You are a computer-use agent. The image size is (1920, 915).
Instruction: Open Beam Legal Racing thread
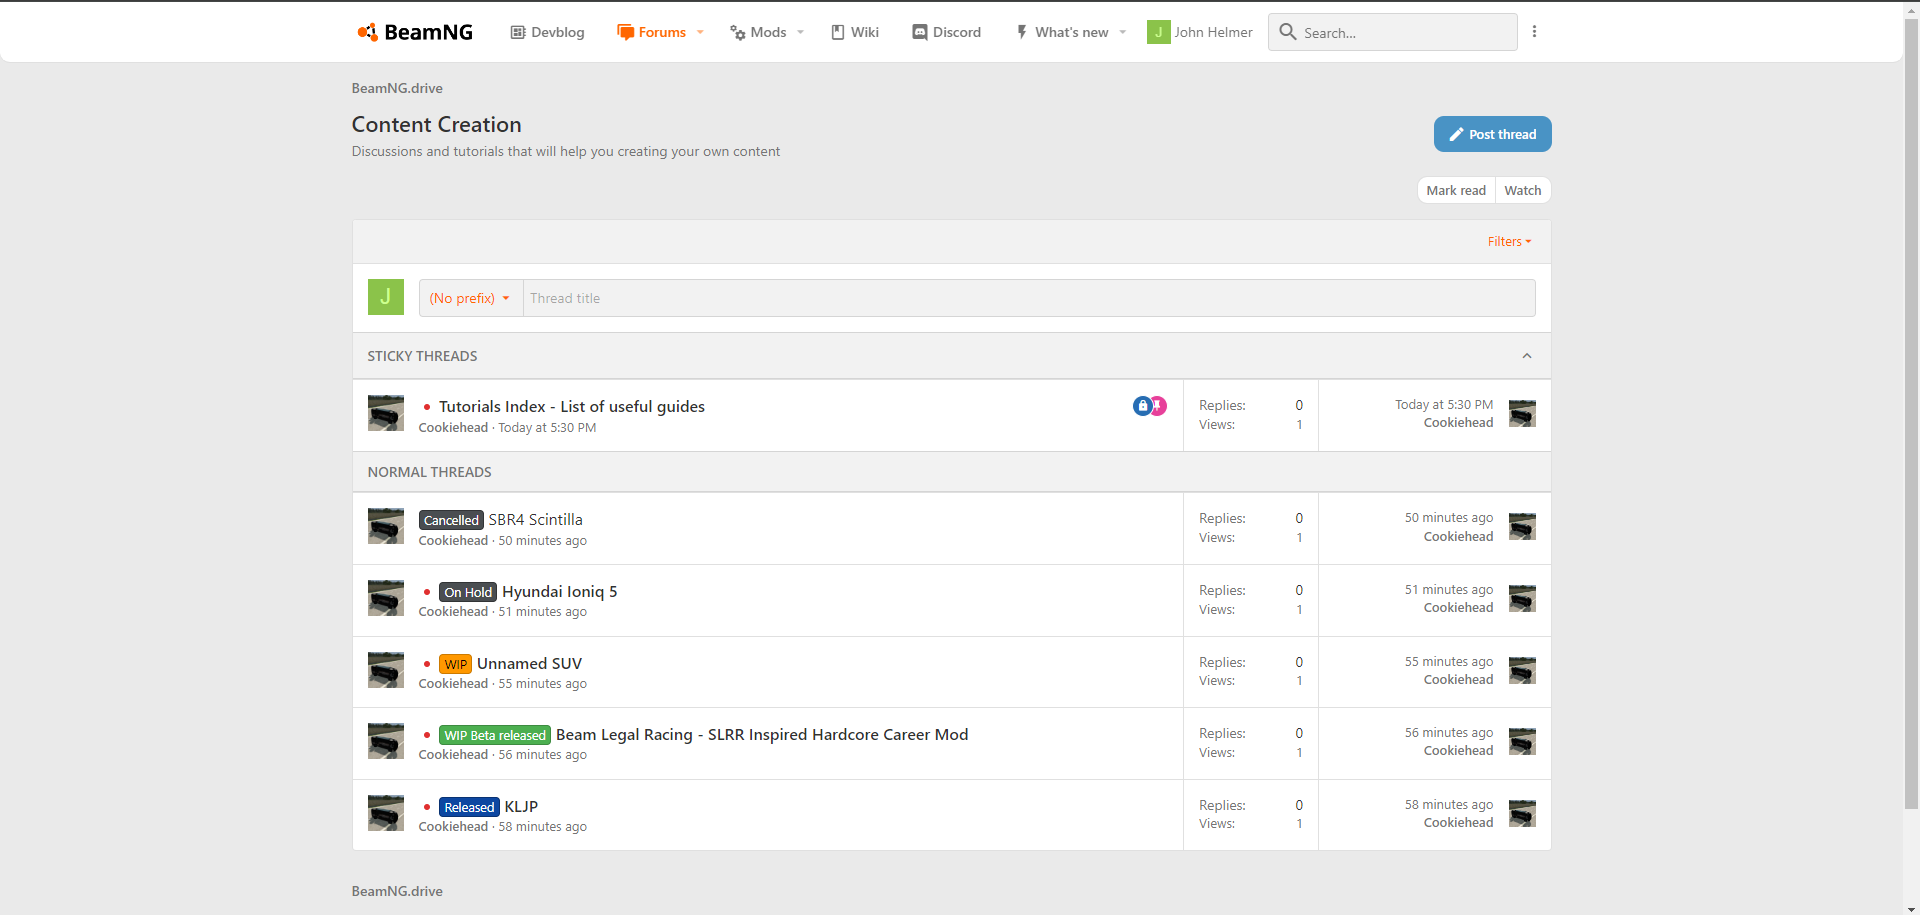[762, 734]
